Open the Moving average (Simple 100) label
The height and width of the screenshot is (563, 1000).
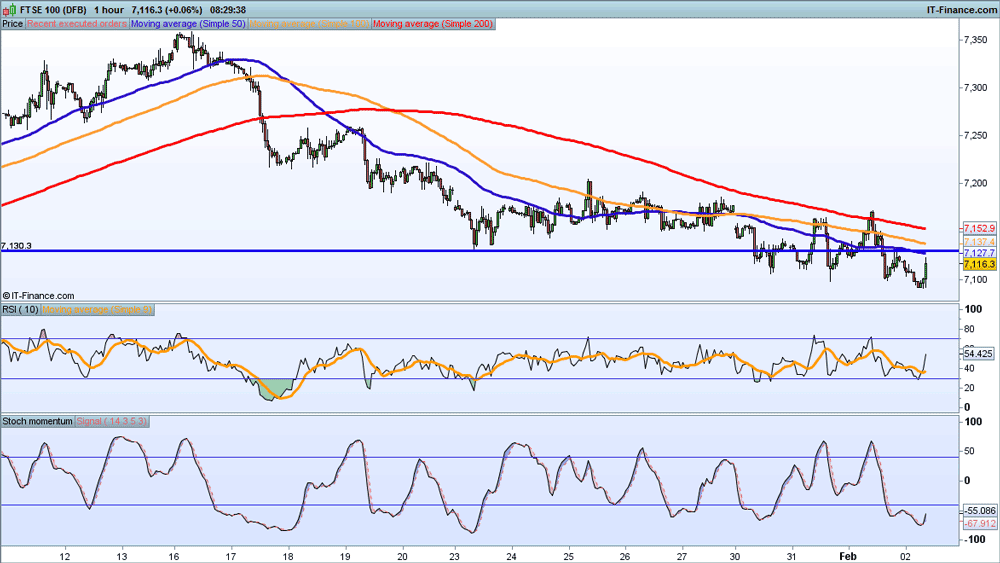tap(309, 24)
